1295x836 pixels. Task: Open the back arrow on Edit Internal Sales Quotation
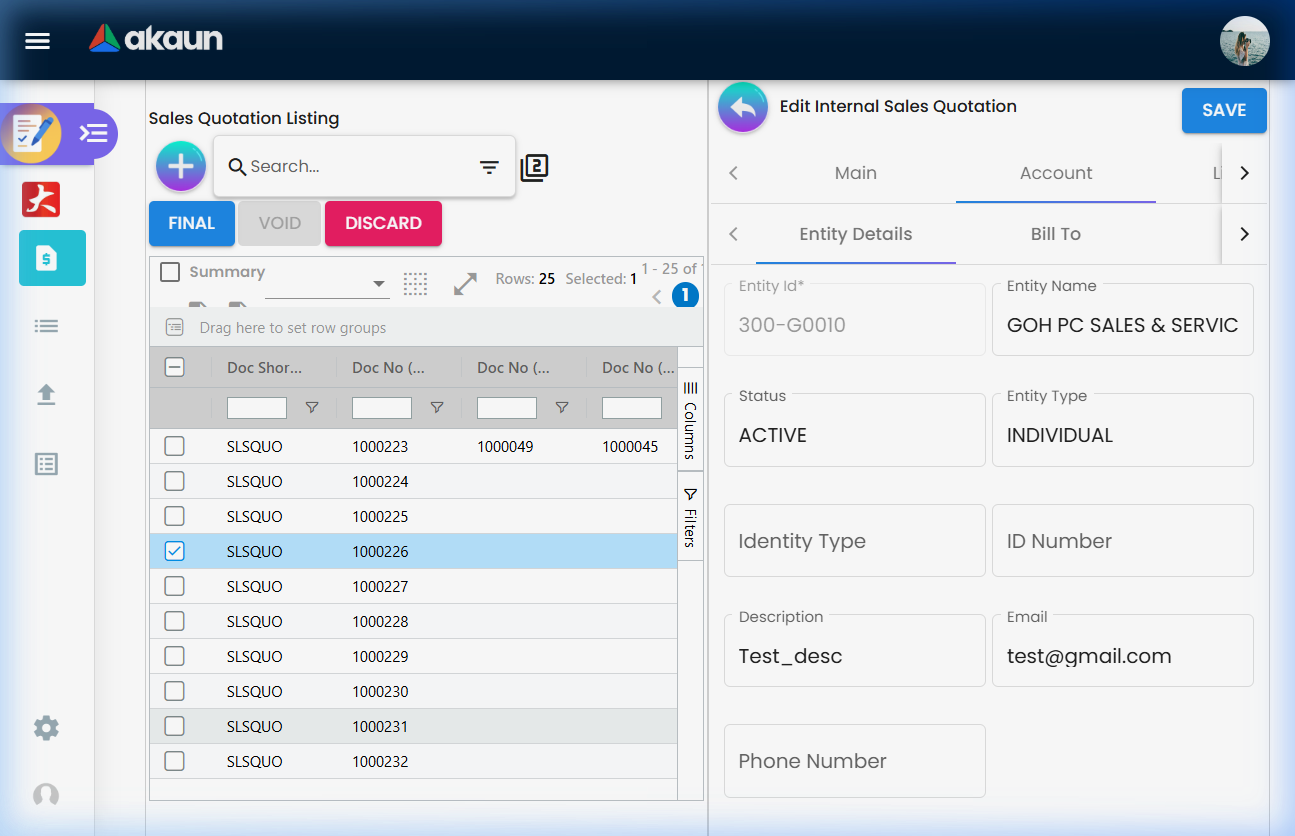pos(742,106)
